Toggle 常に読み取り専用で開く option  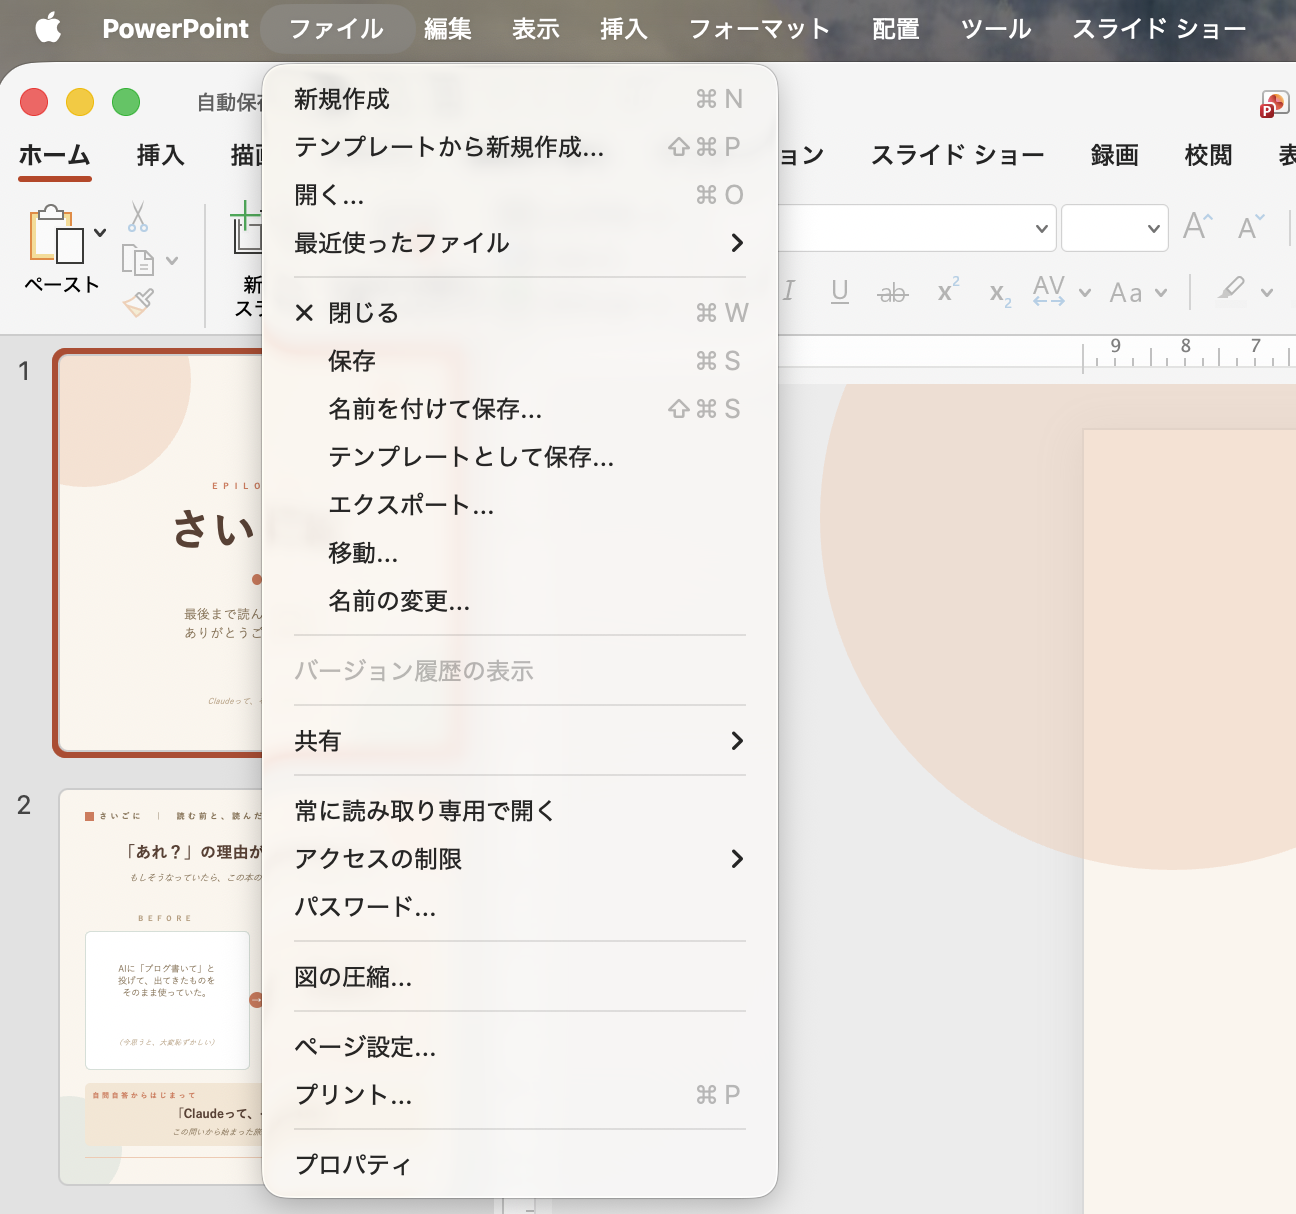(520, 811)
